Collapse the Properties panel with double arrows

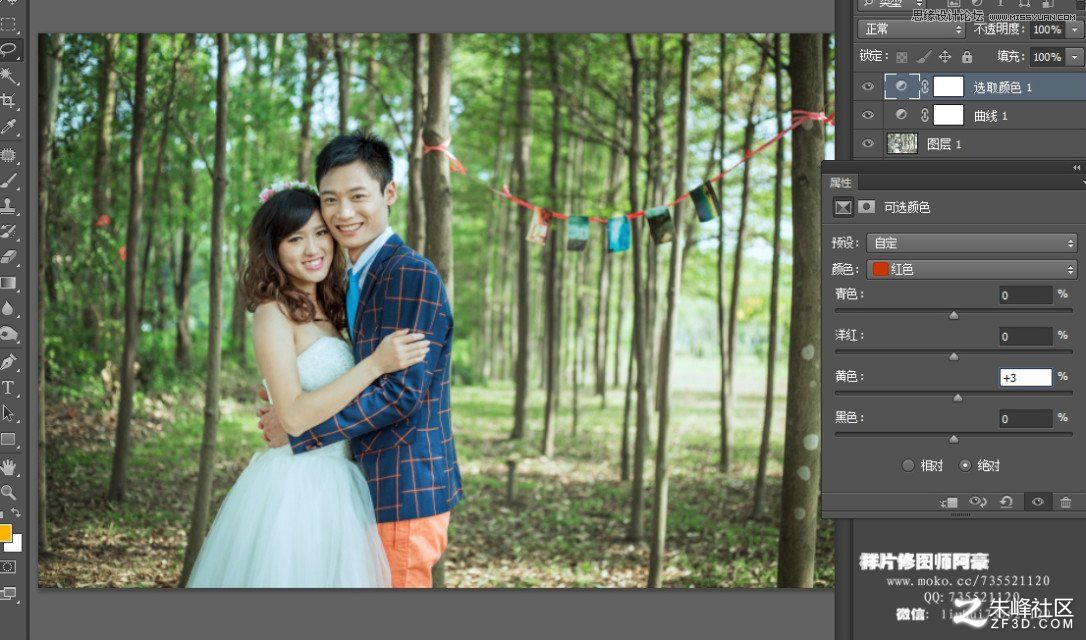tap(1076, 167)
